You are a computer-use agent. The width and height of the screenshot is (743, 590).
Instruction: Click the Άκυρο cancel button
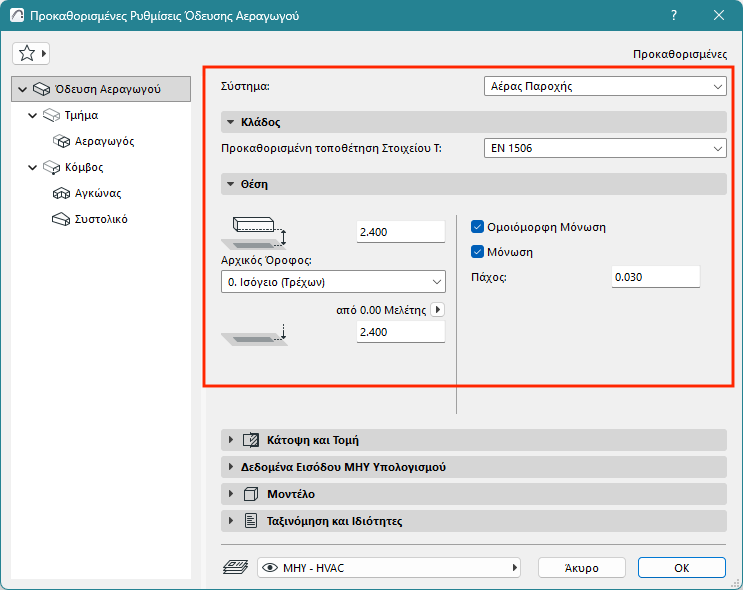(x=581, y=568)
